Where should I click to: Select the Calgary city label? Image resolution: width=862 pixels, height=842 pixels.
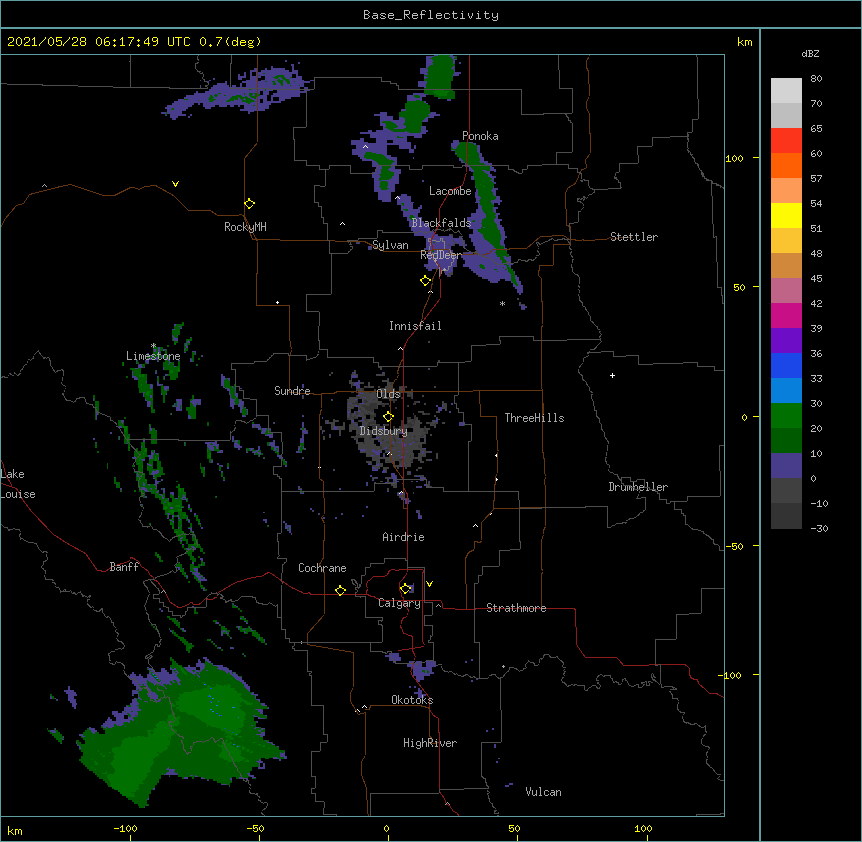point(399,603)
